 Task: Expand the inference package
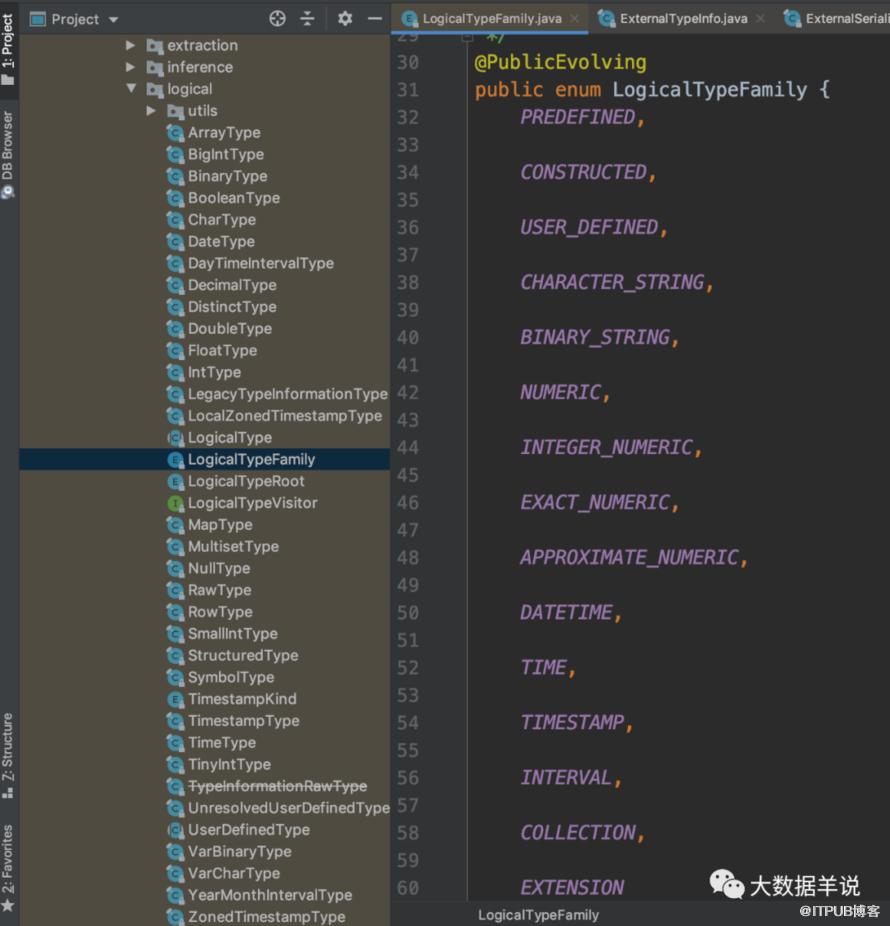[131, 67]
